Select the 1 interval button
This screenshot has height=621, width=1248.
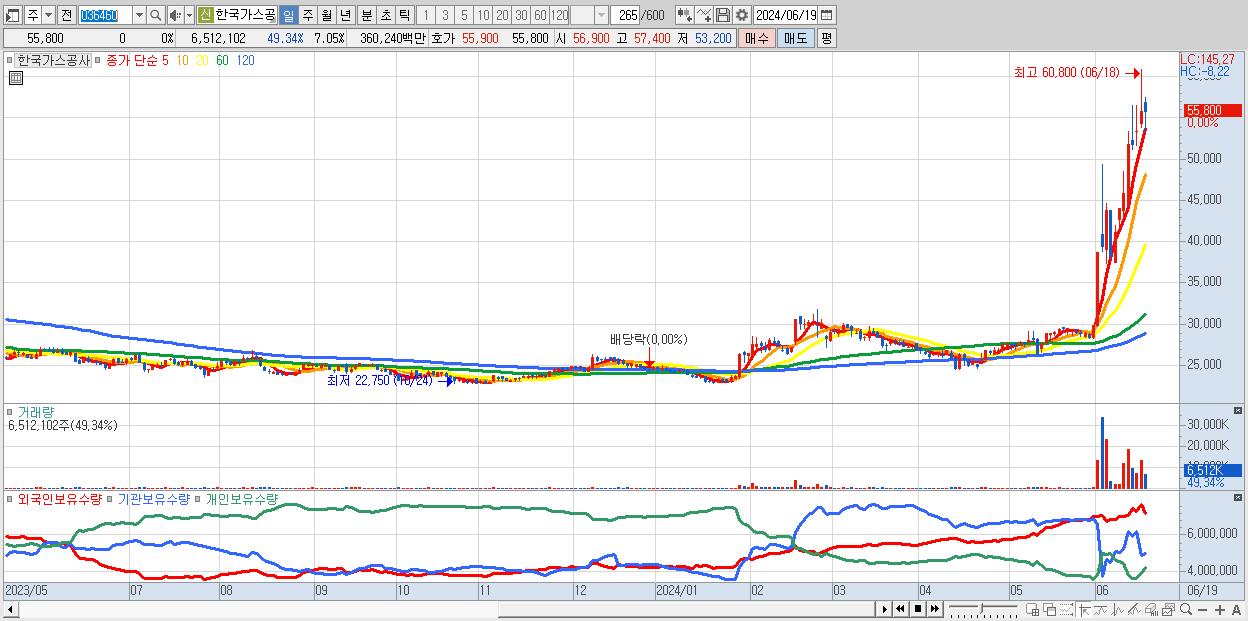(425, 15)
